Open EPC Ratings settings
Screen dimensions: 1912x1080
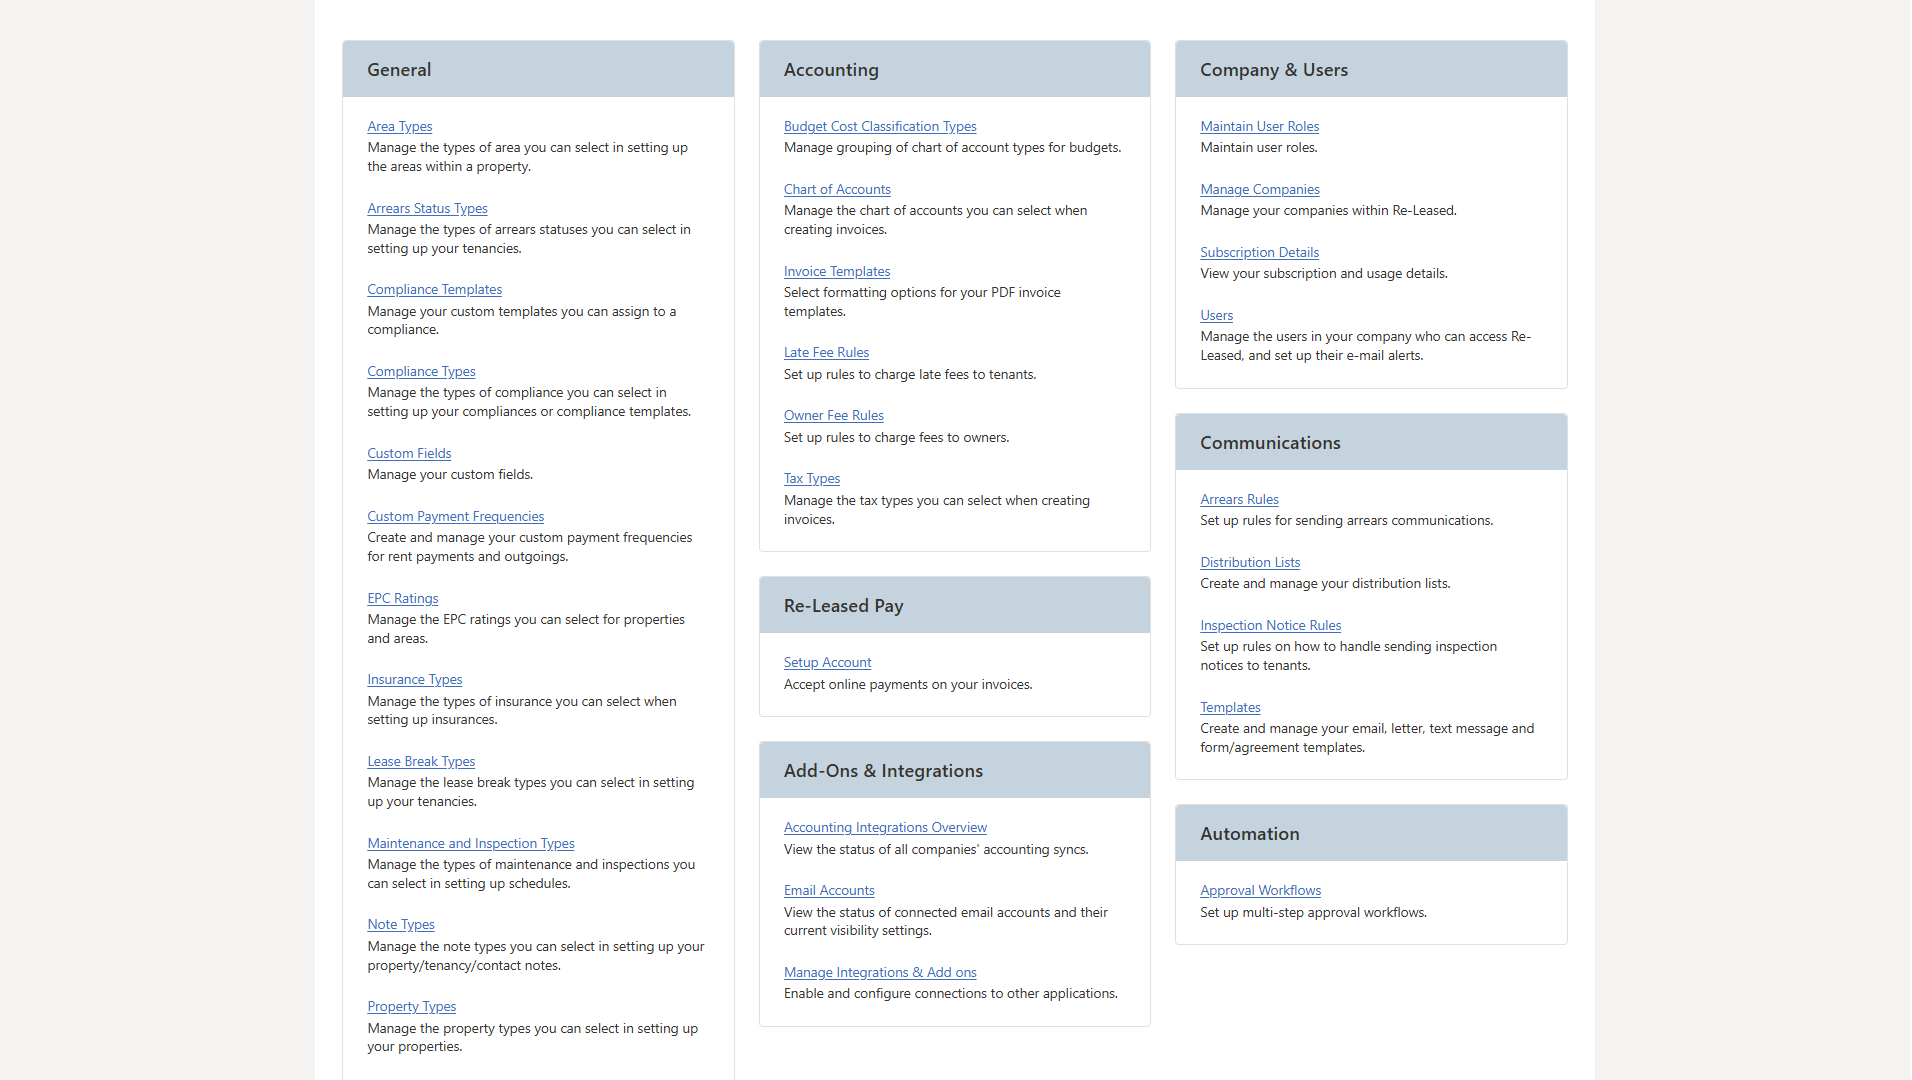point(402,598)
